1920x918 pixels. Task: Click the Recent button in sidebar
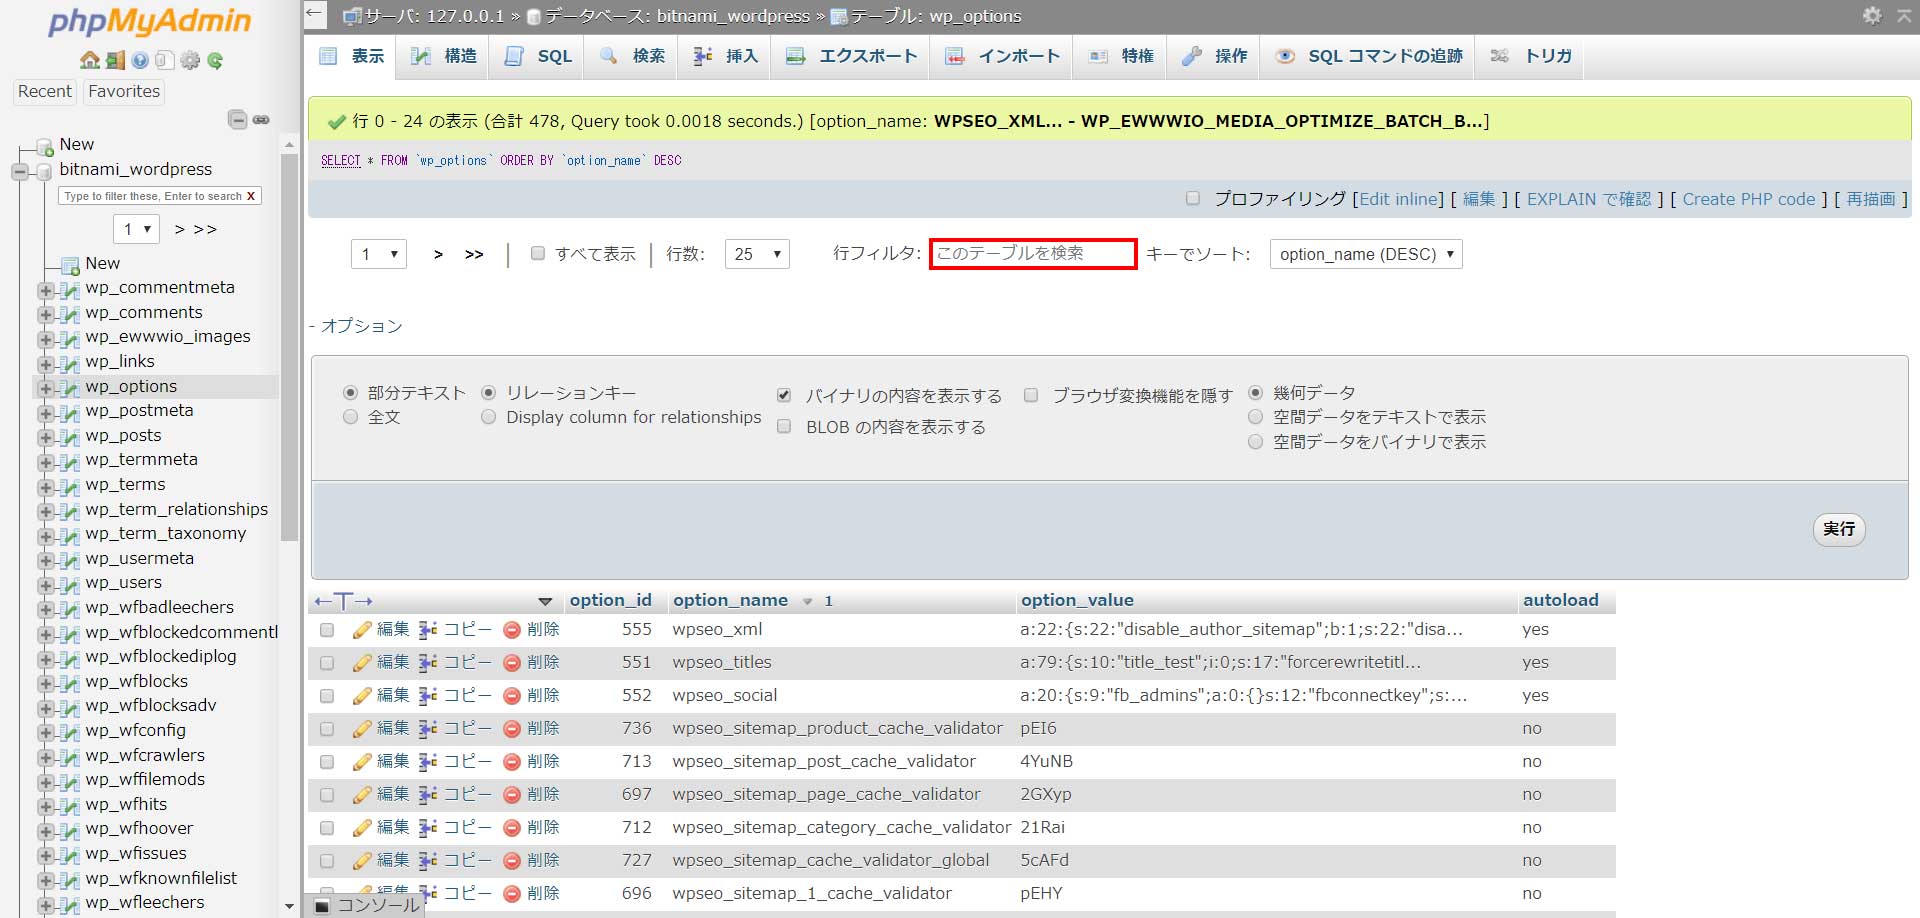click(45, 91)
